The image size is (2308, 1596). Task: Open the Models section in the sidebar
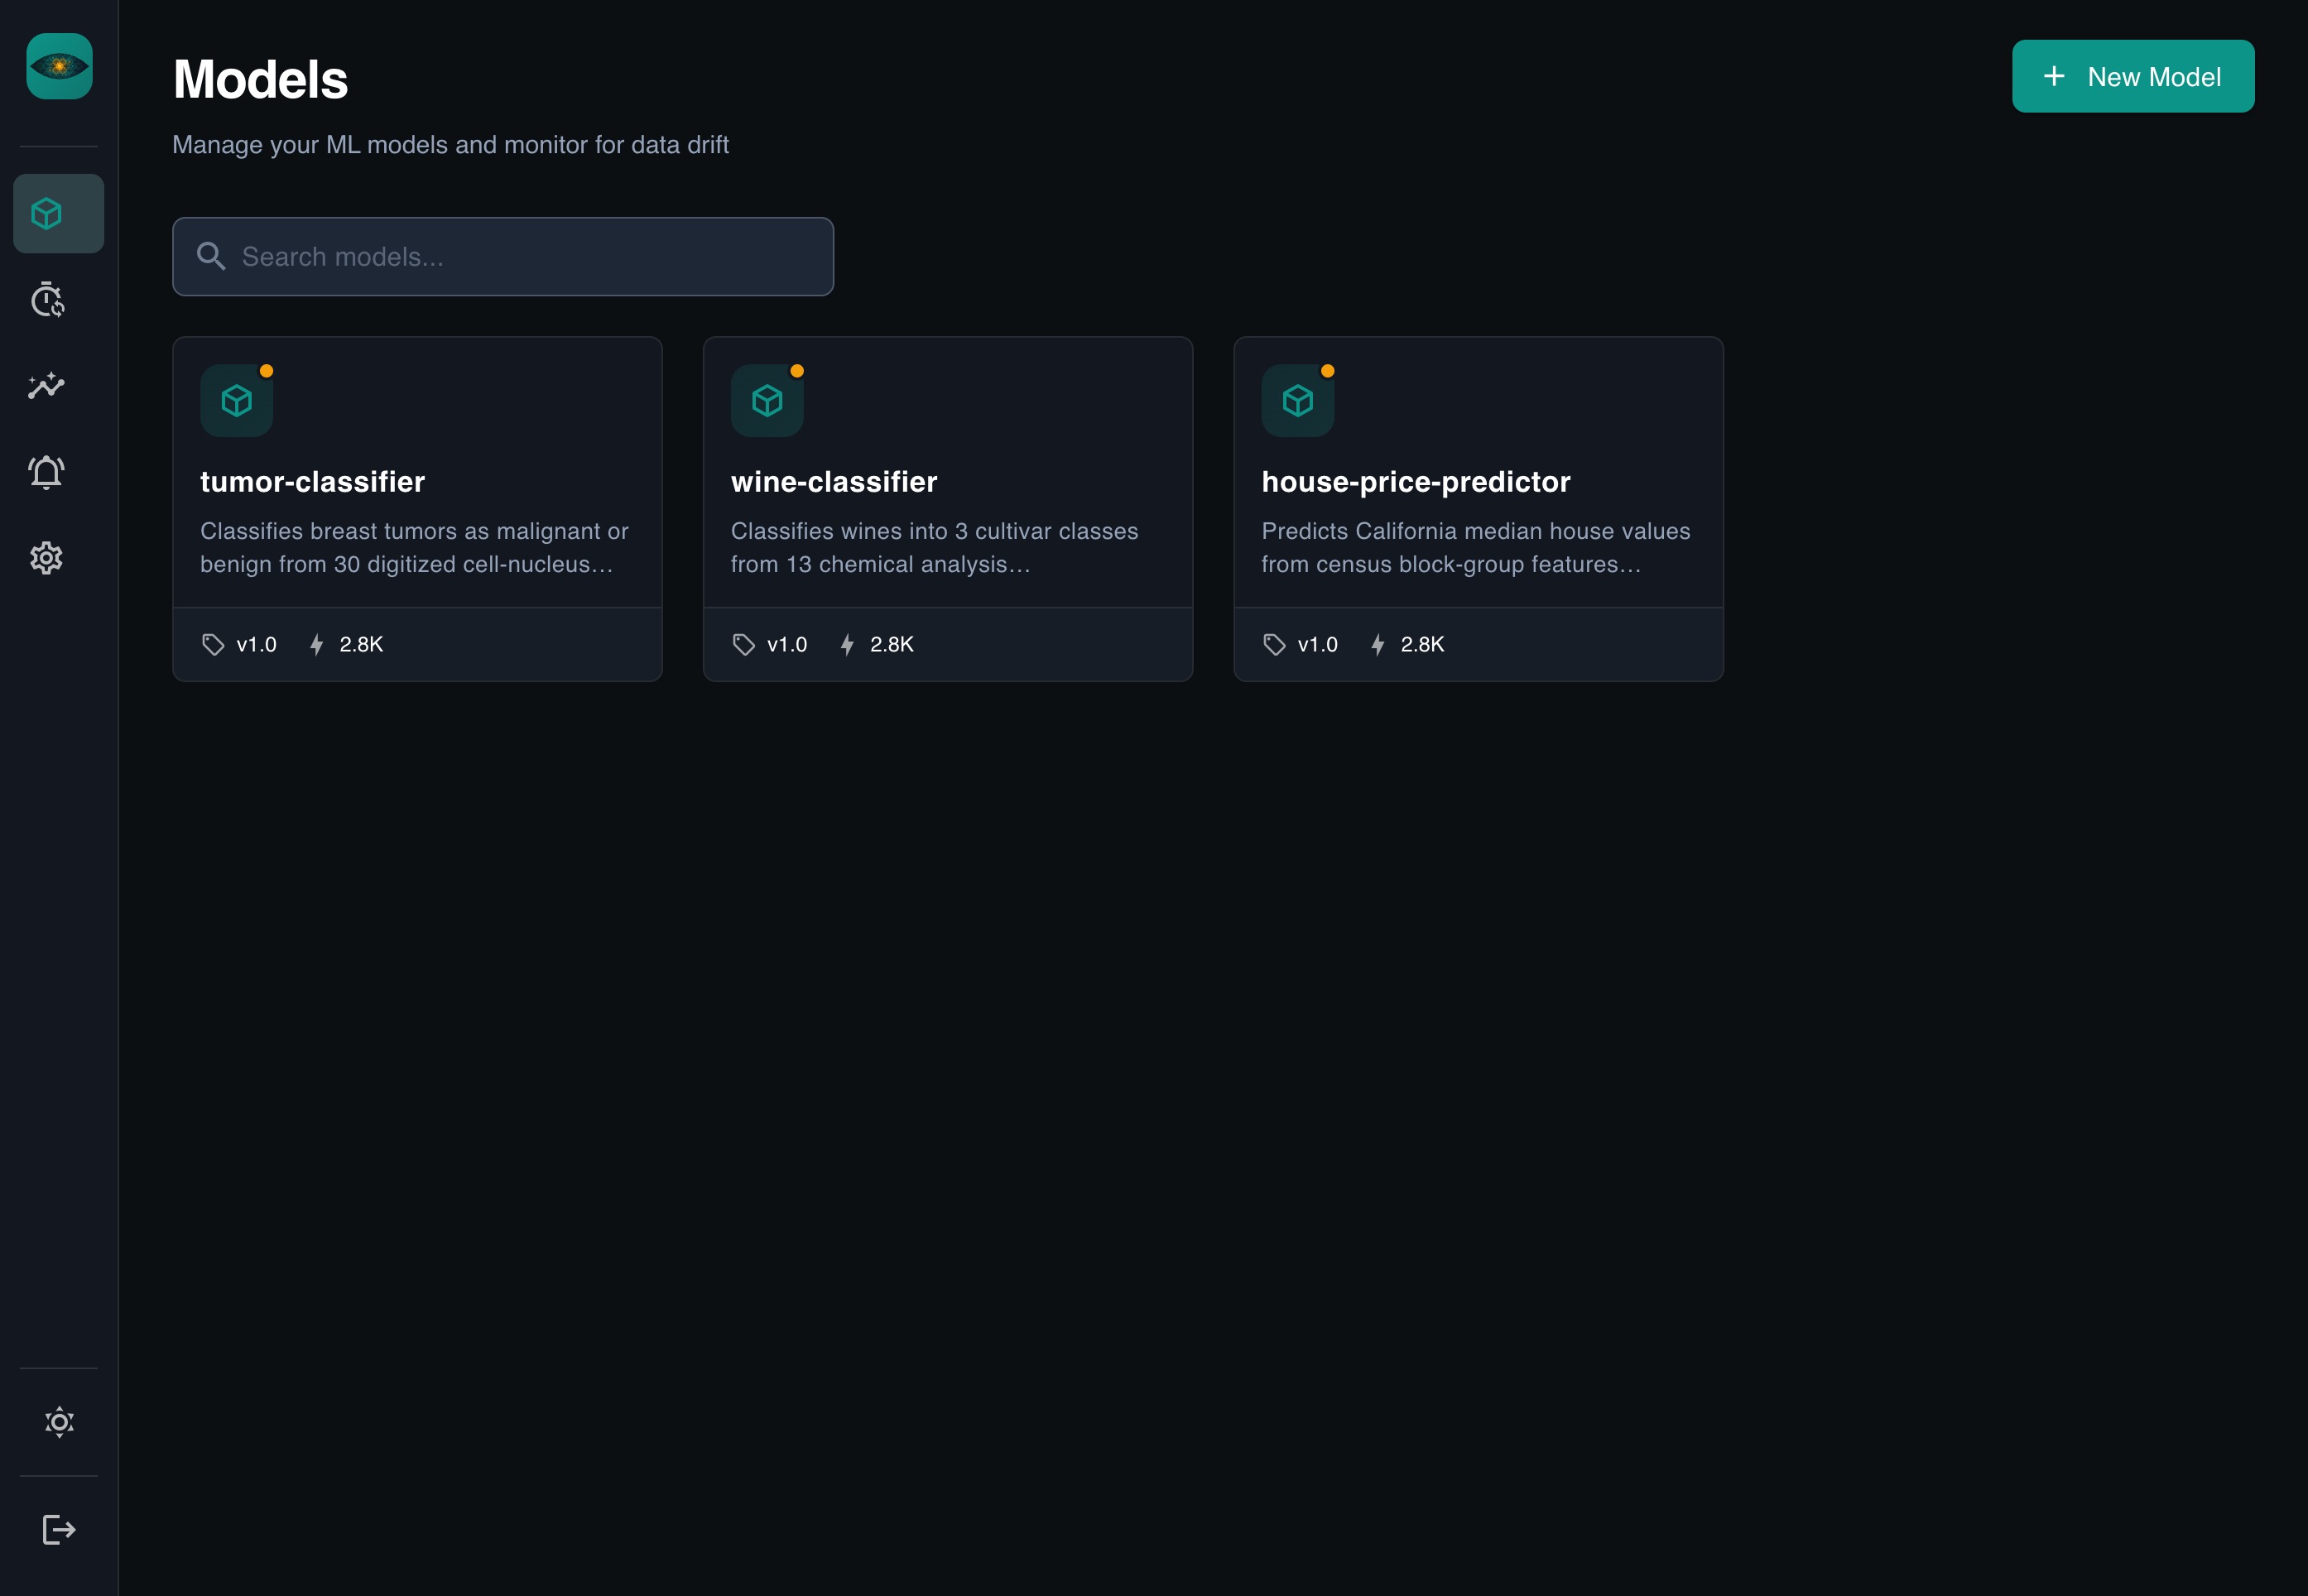click(x=57, y=213)
